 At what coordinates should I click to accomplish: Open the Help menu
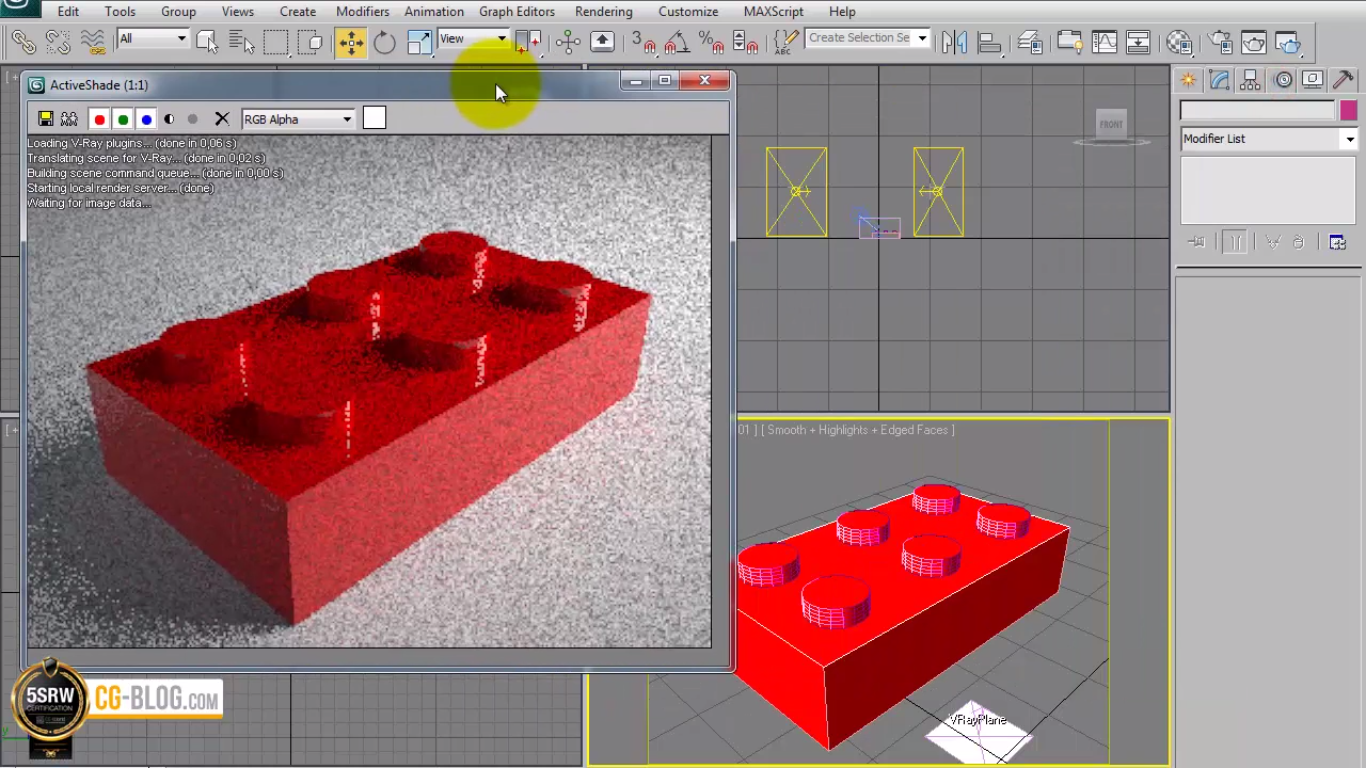[842, 12]
